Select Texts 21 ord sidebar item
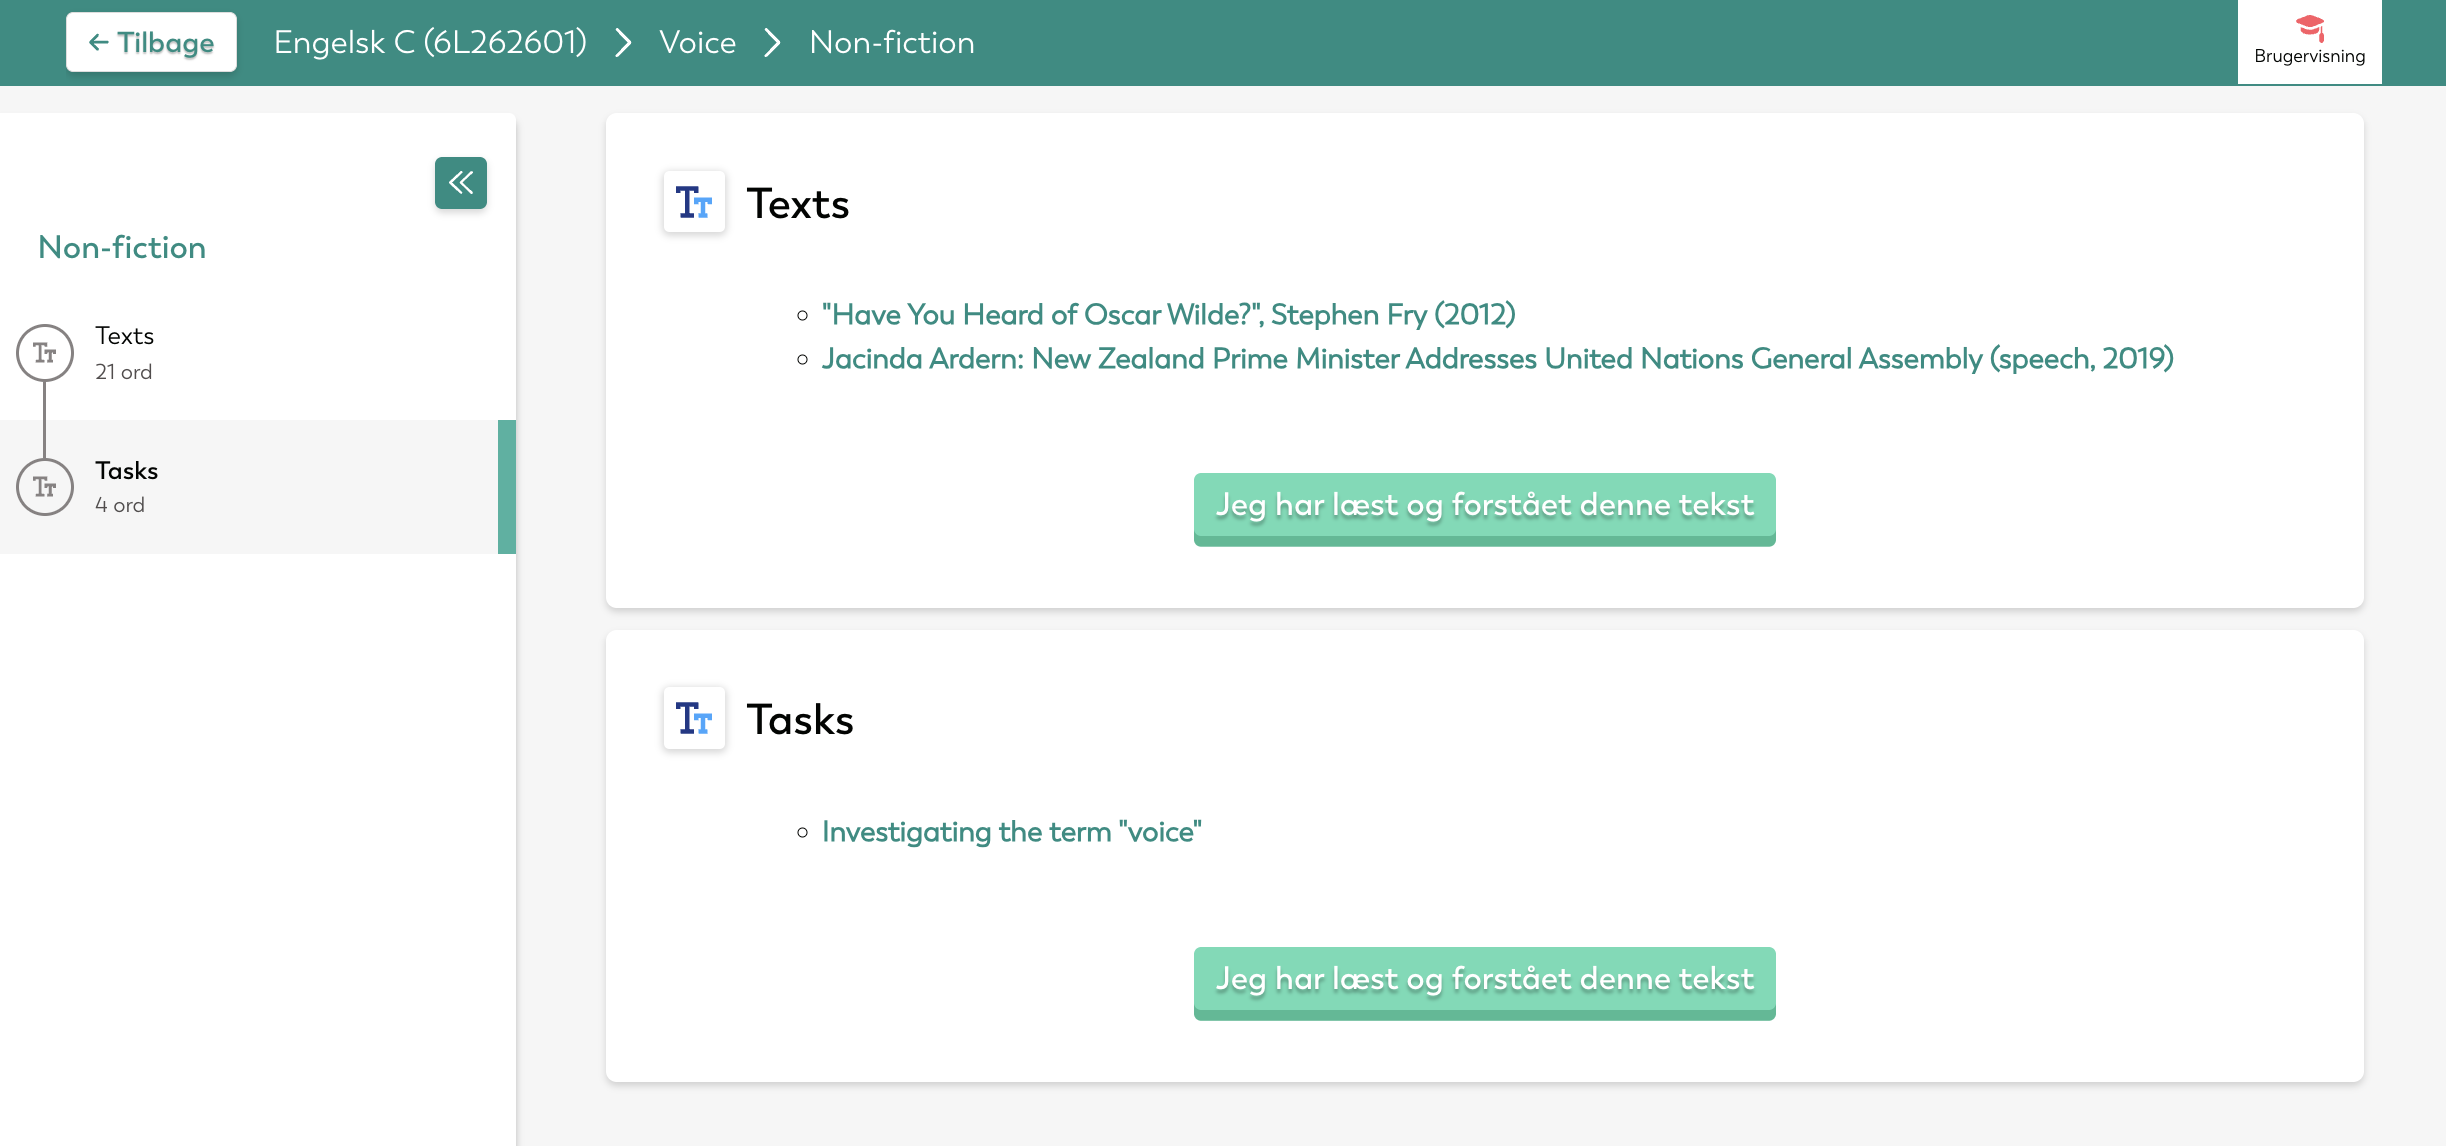This screenshot has height=1146, width=2446. coord(125,352)
